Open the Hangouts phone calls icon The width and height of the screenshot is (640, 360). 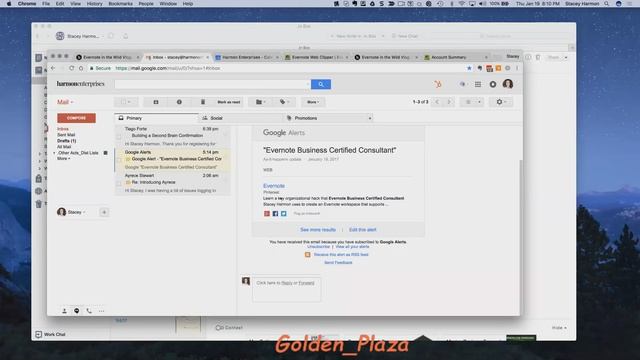(x=89, y=311)
